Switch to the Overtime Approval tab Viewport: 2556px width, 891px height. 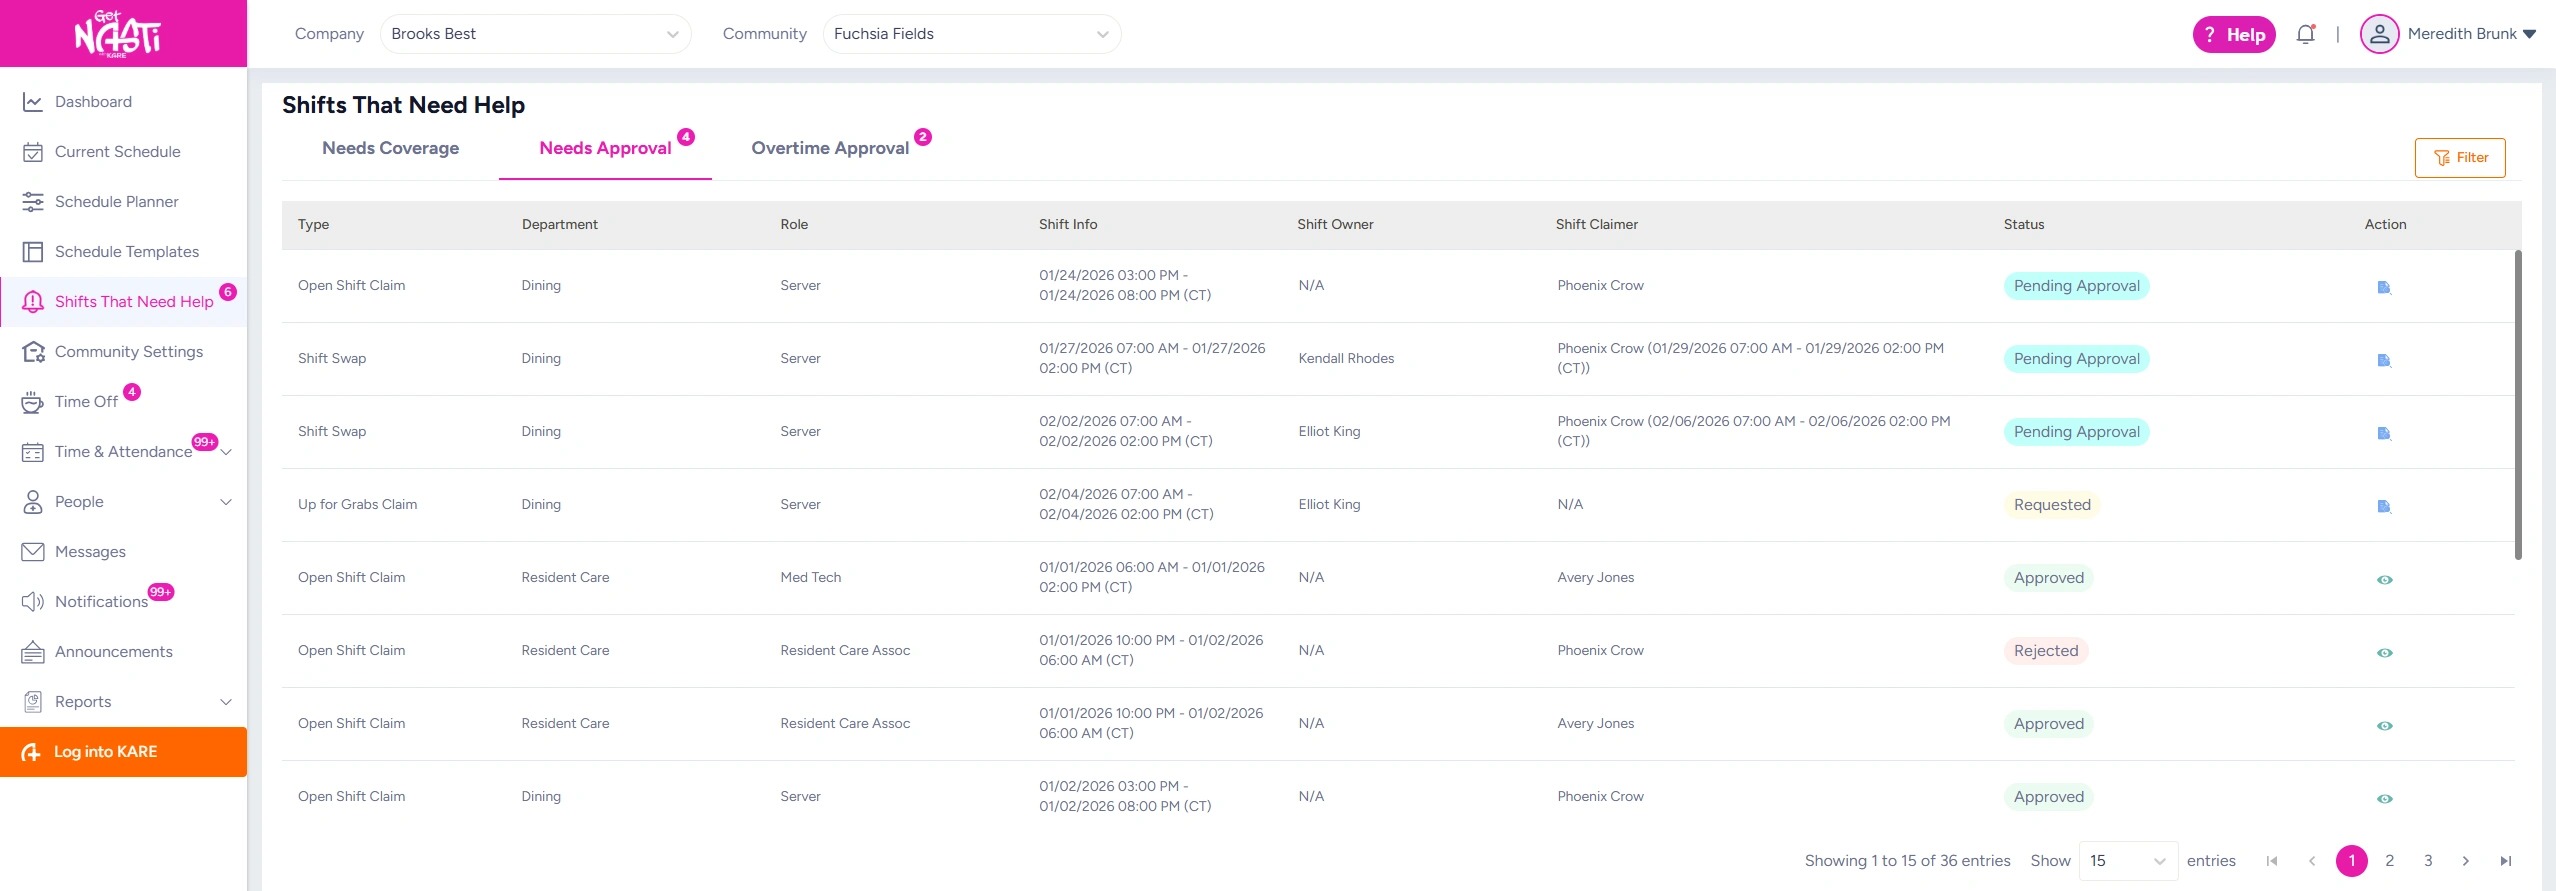click(830, 149)
